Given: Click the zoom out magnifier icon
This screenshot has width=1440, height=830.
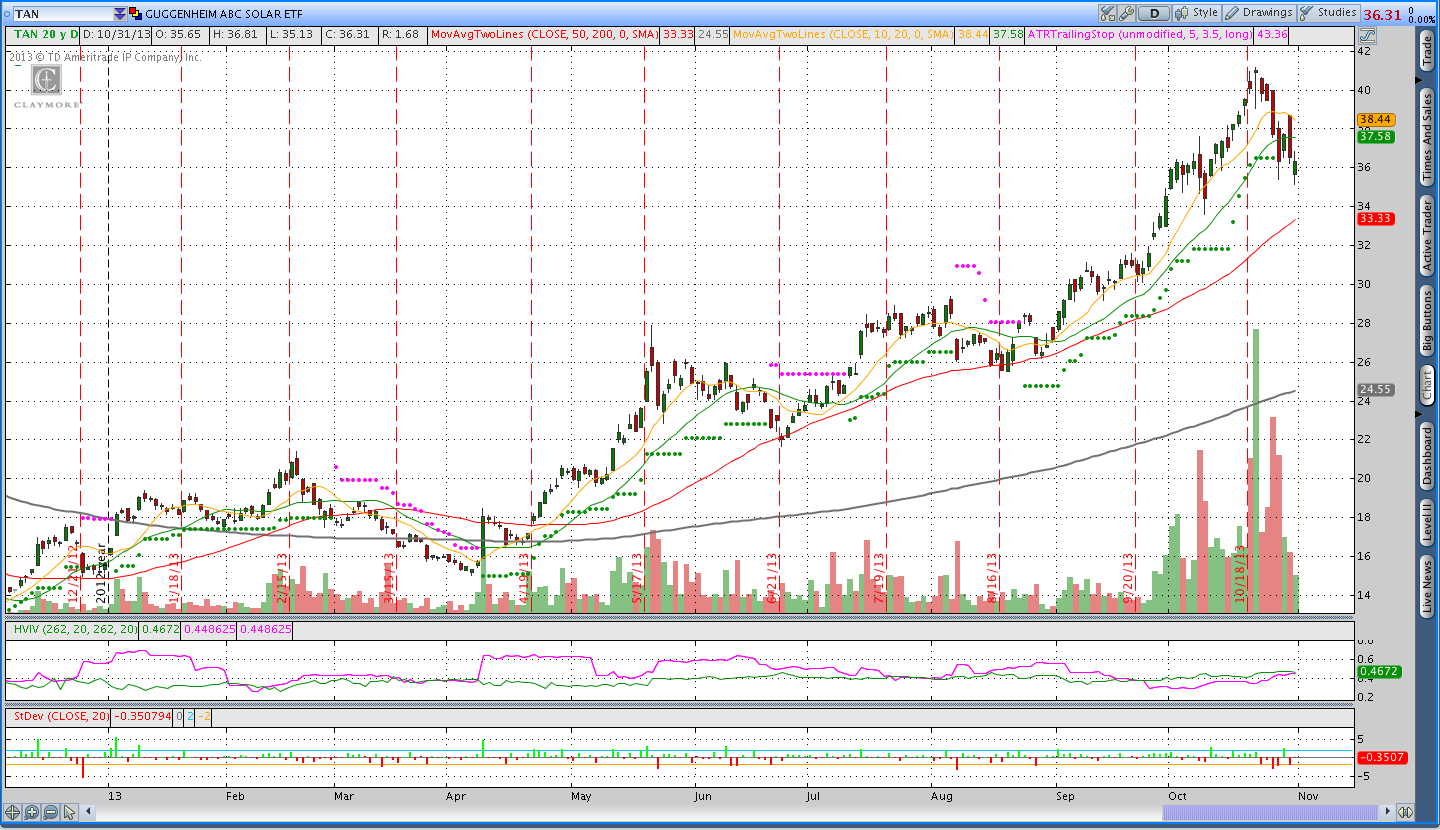Looking at the screenshot, I should (x=52, y=812).
